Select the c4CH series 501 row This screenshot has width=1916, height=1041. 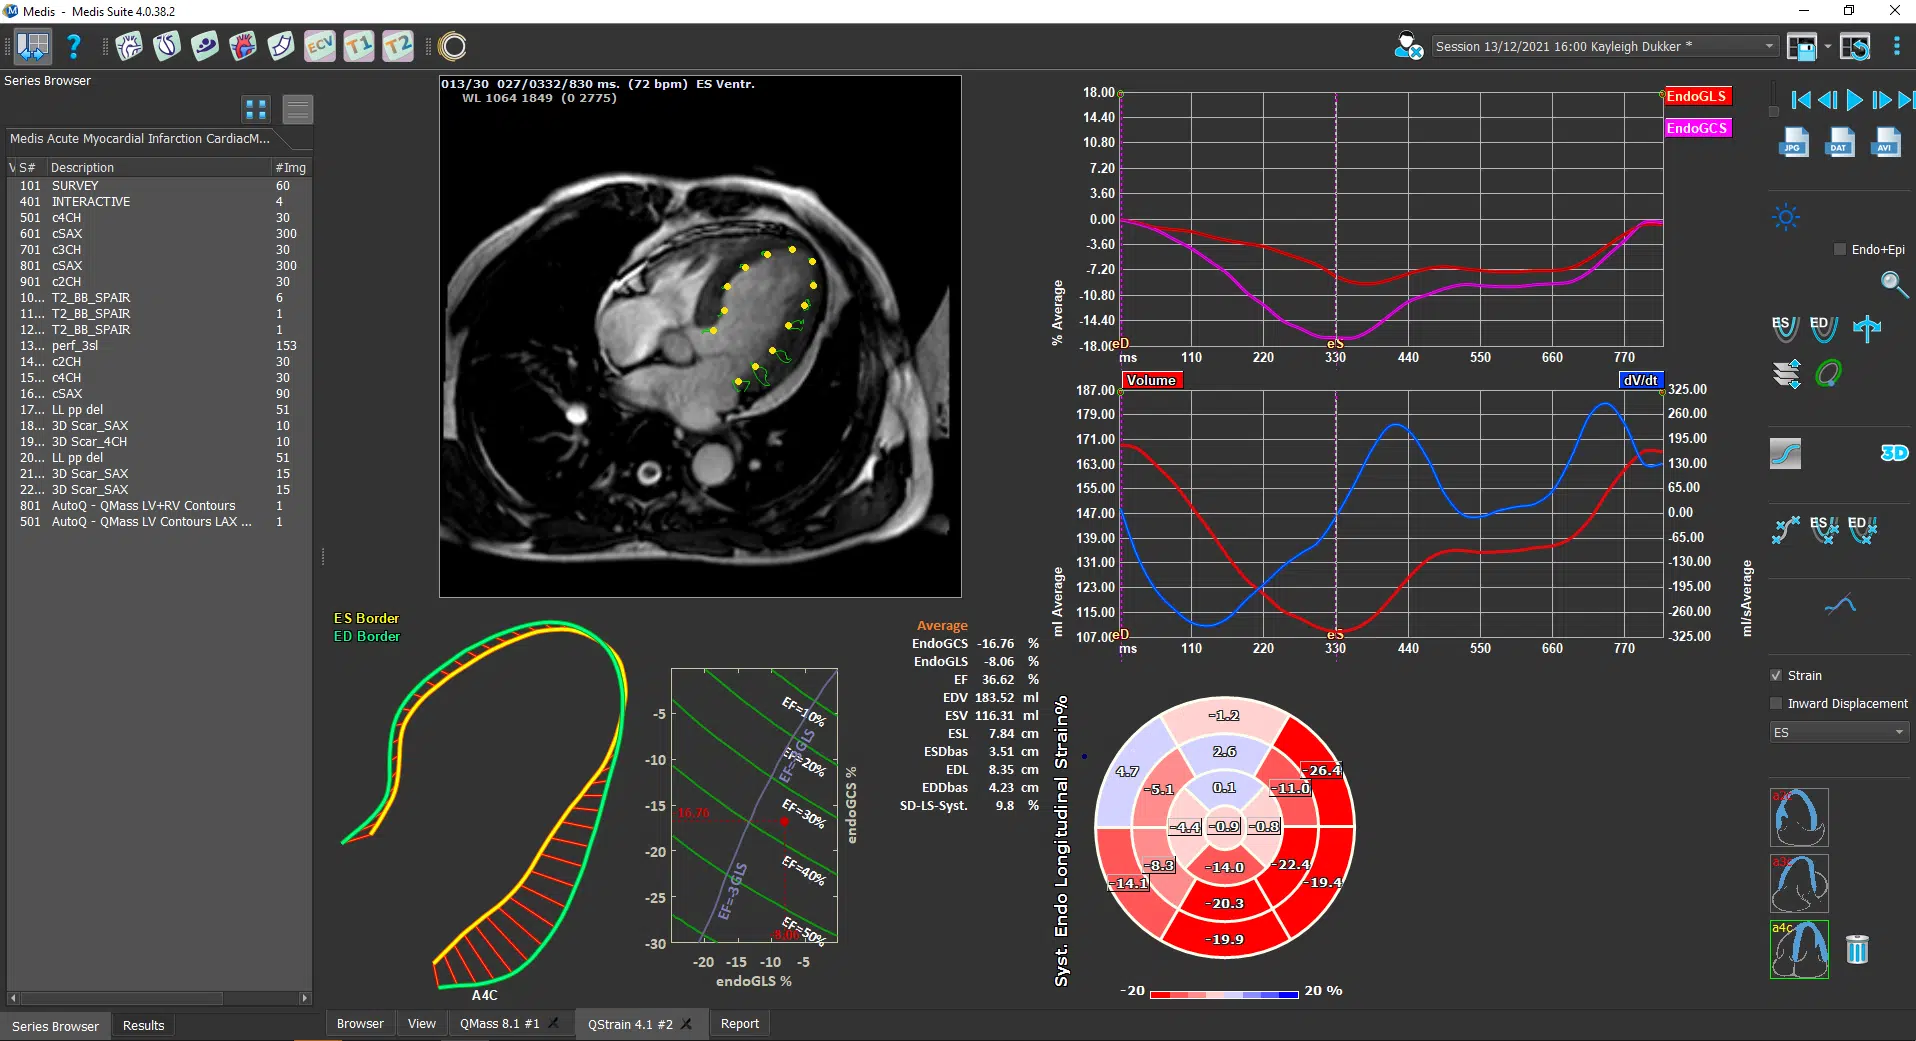click(x=66, y=218)
